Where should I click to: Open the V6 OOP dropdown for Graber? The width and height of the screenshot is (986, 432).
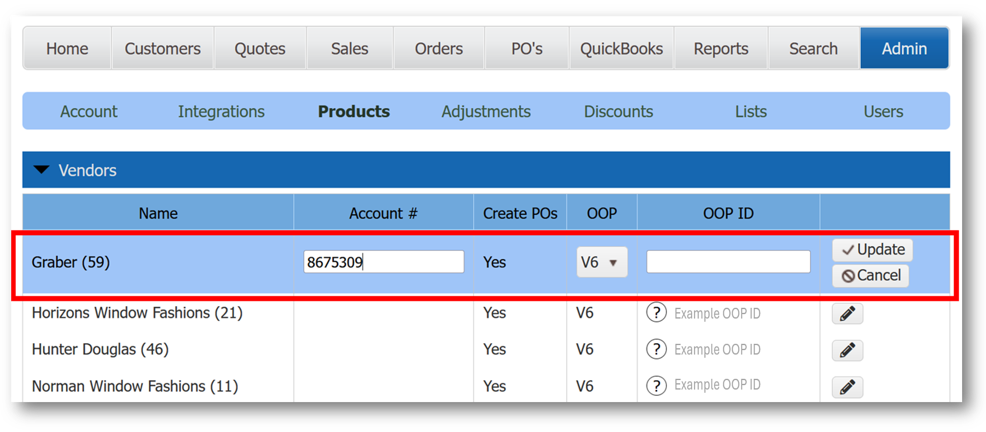(x=601, y=262)
